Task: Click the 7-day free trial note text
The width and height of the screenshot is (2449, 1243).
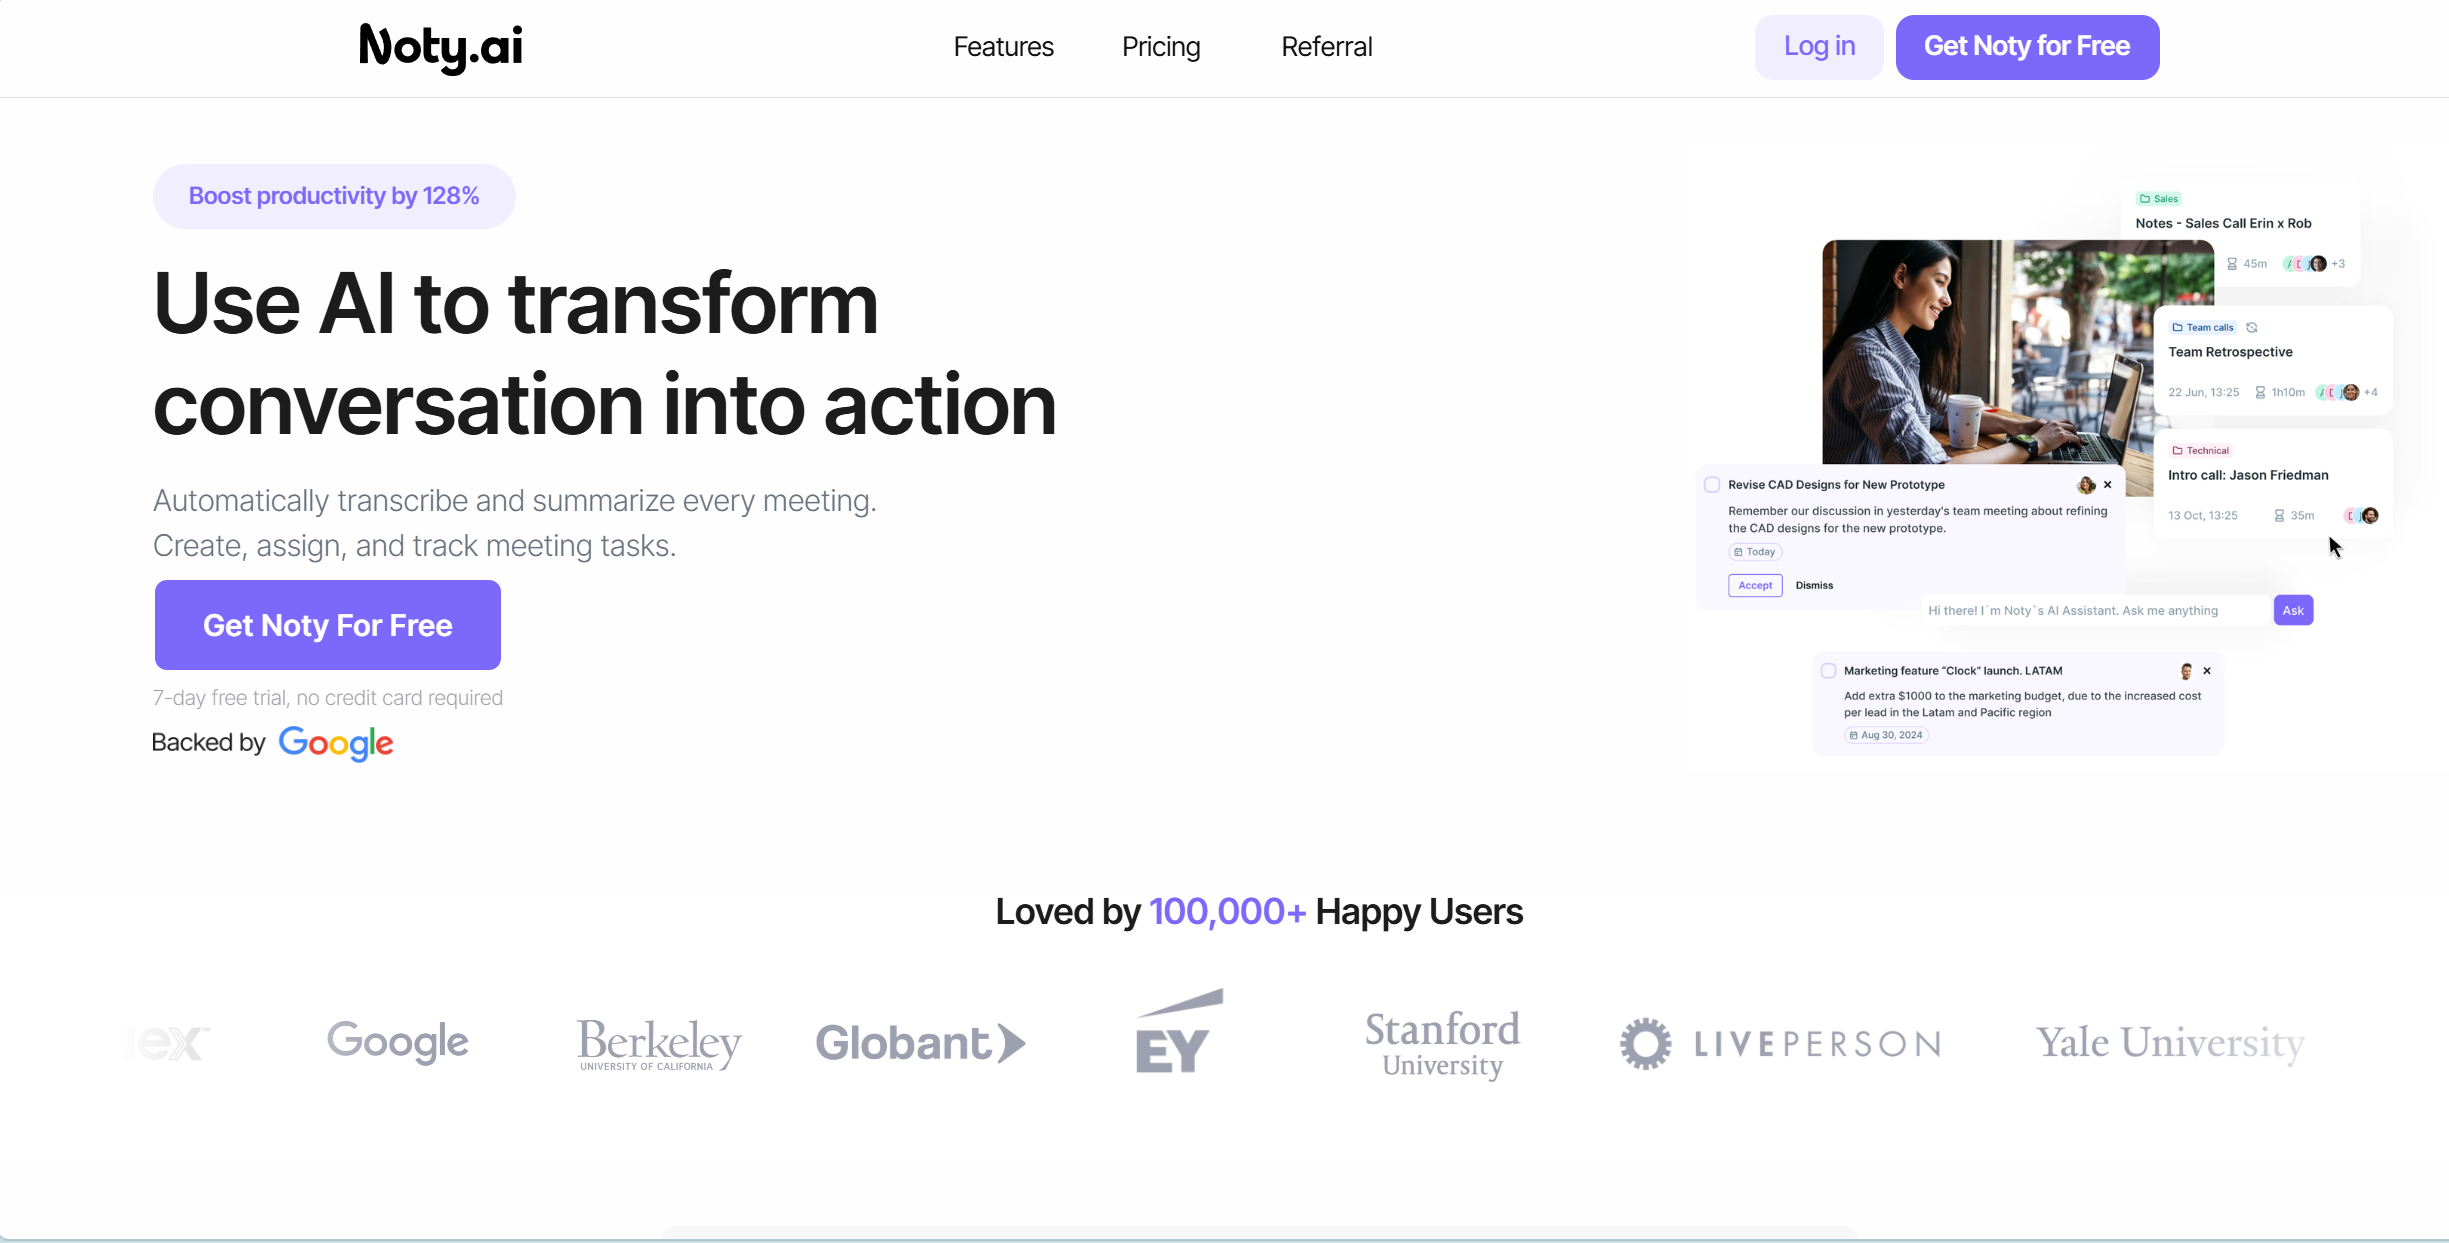Action: click(x=328, y=698)
